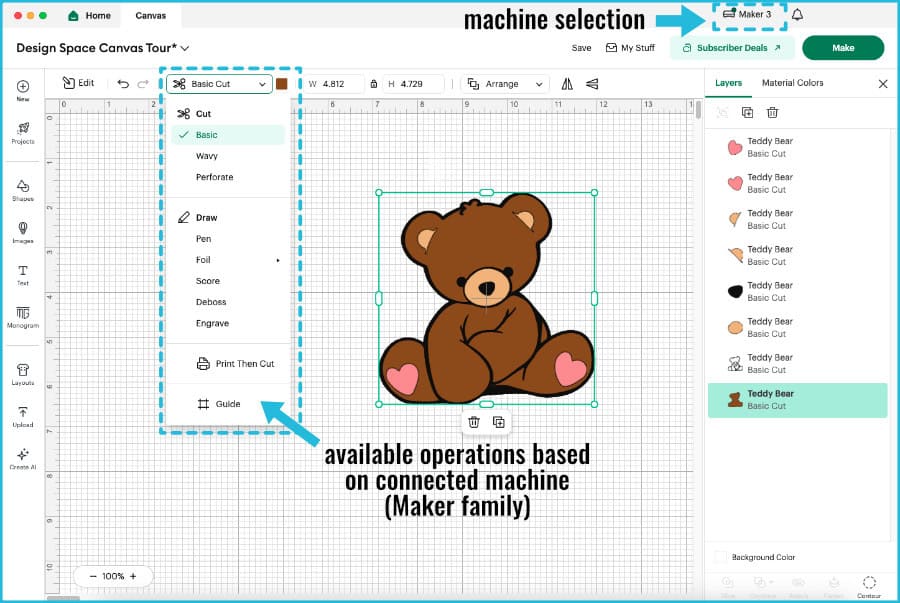Viewport: 900px width, 603px height.
Task: Choose the Perforate option
Action: point(215,177)
